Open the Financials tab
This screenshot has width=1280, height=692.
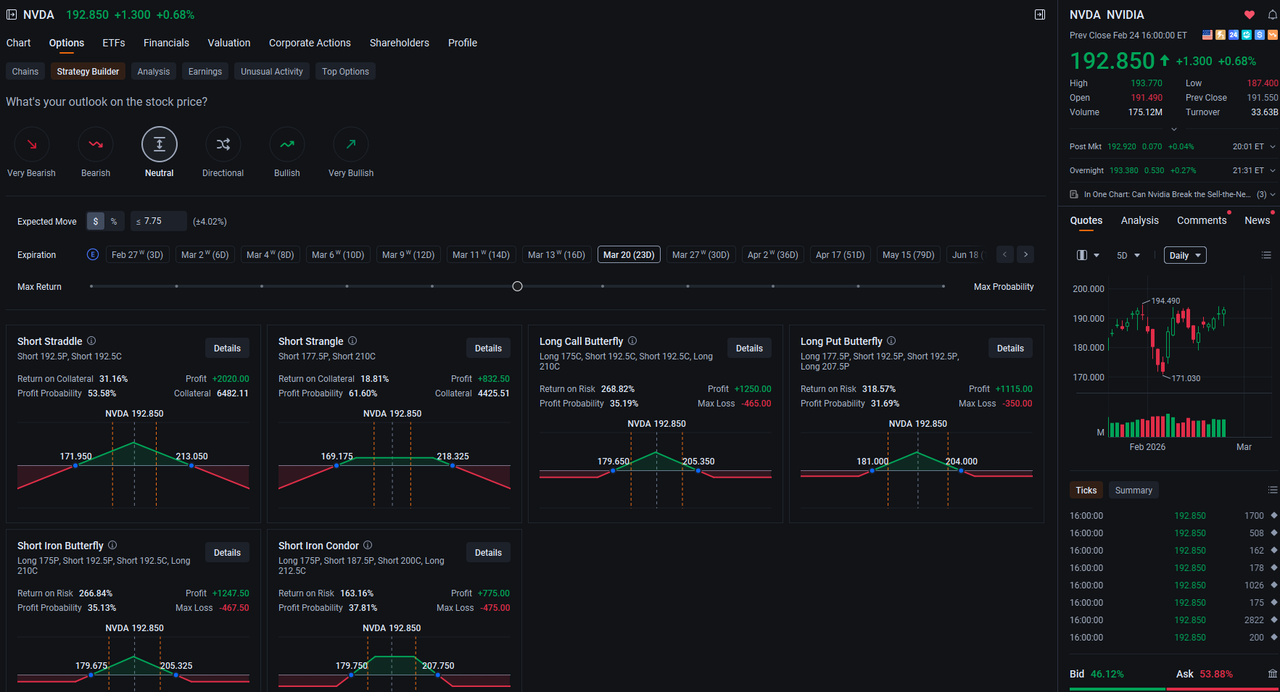coord(166,43)
